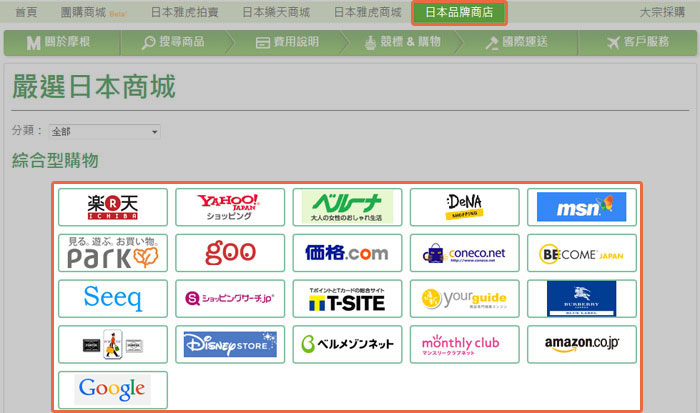This screenshot has width=700, height=413.
Task: Click the Seeq logo tile
Action: (x=113, y=299)
